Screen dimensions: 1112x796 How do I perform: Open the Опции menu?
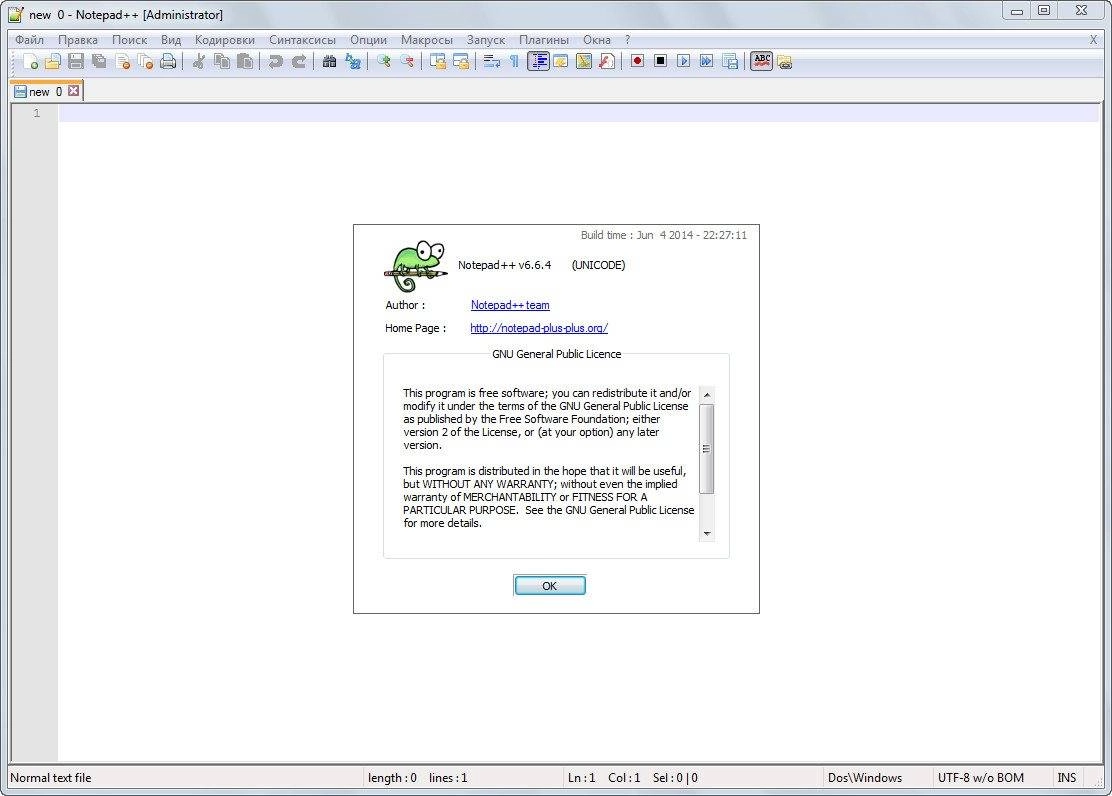pos(368,40)
